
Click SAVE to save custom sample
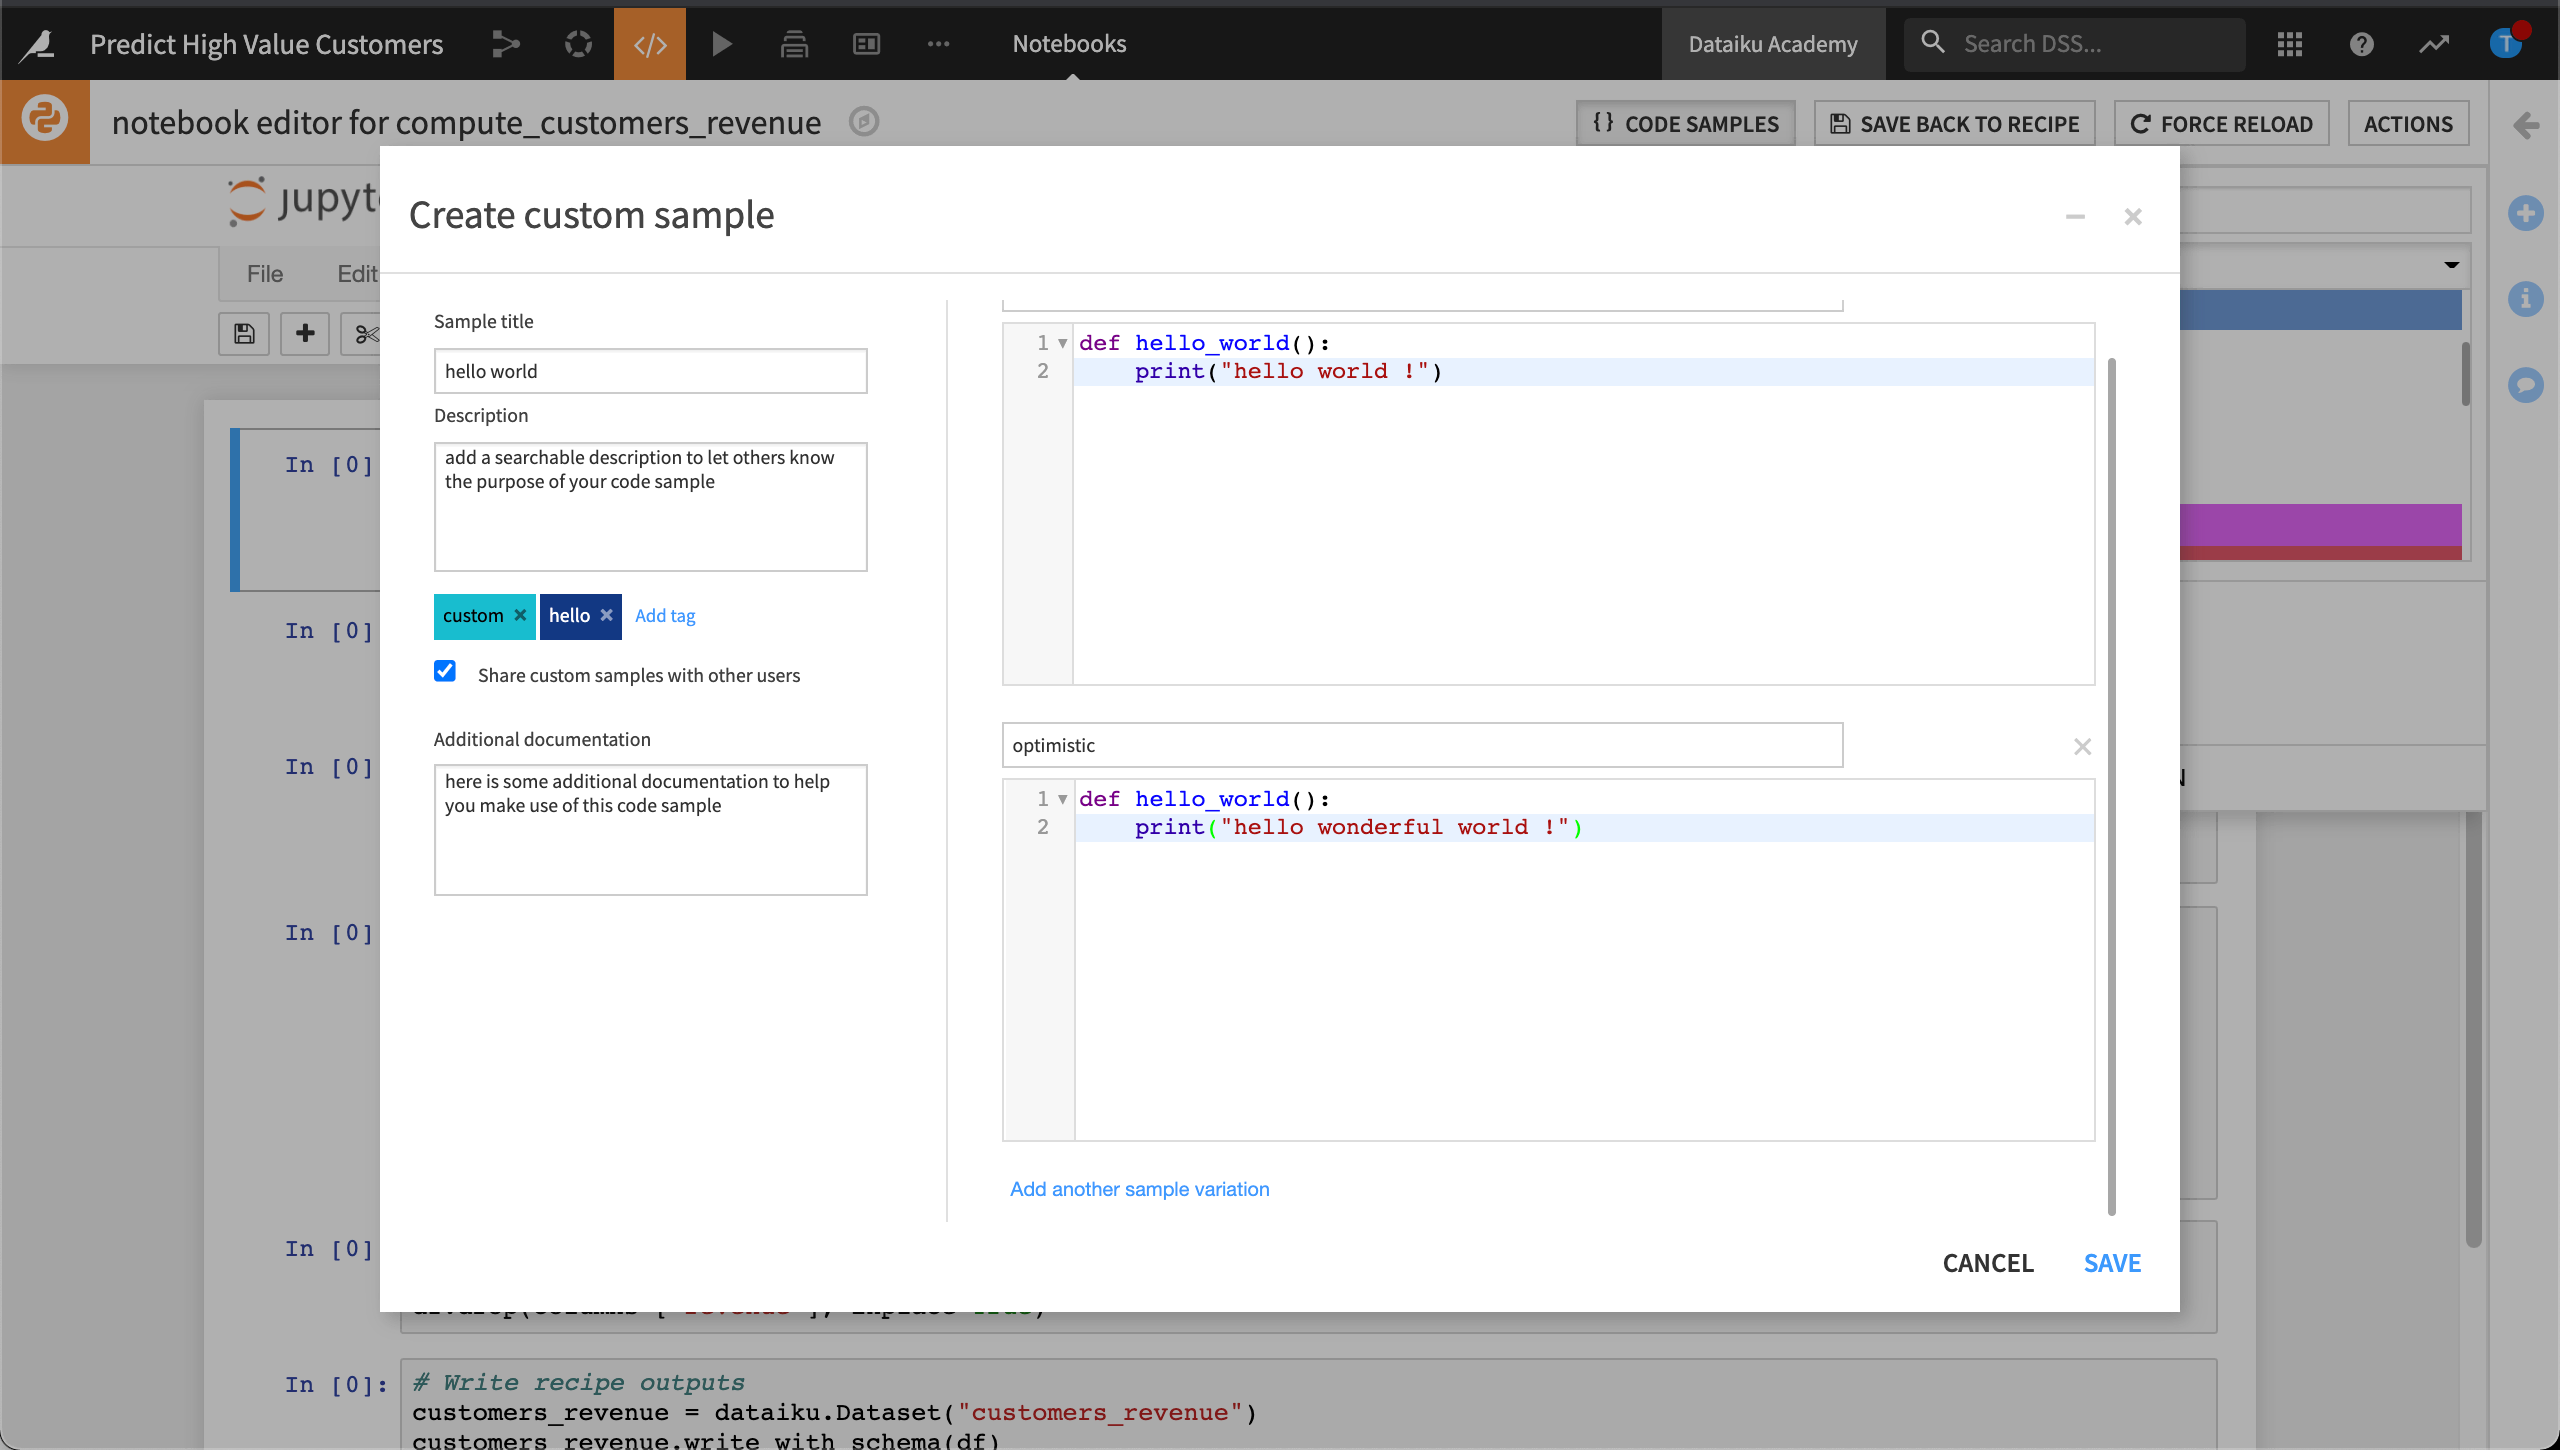click(2112, 1262)
